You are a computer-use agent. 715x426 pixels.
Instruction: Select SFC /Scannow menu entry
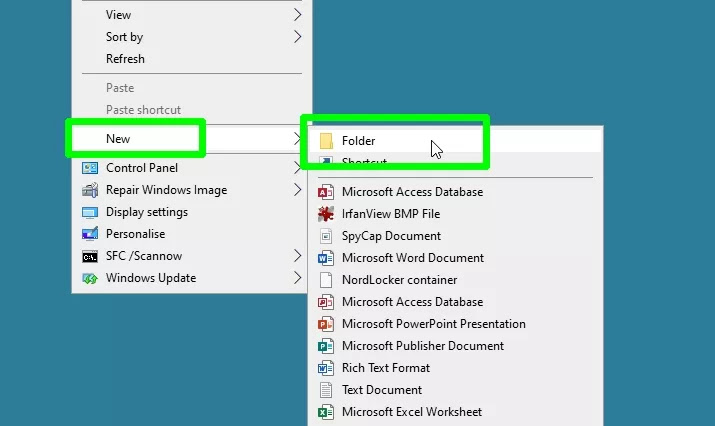click(x=192, y=256)
